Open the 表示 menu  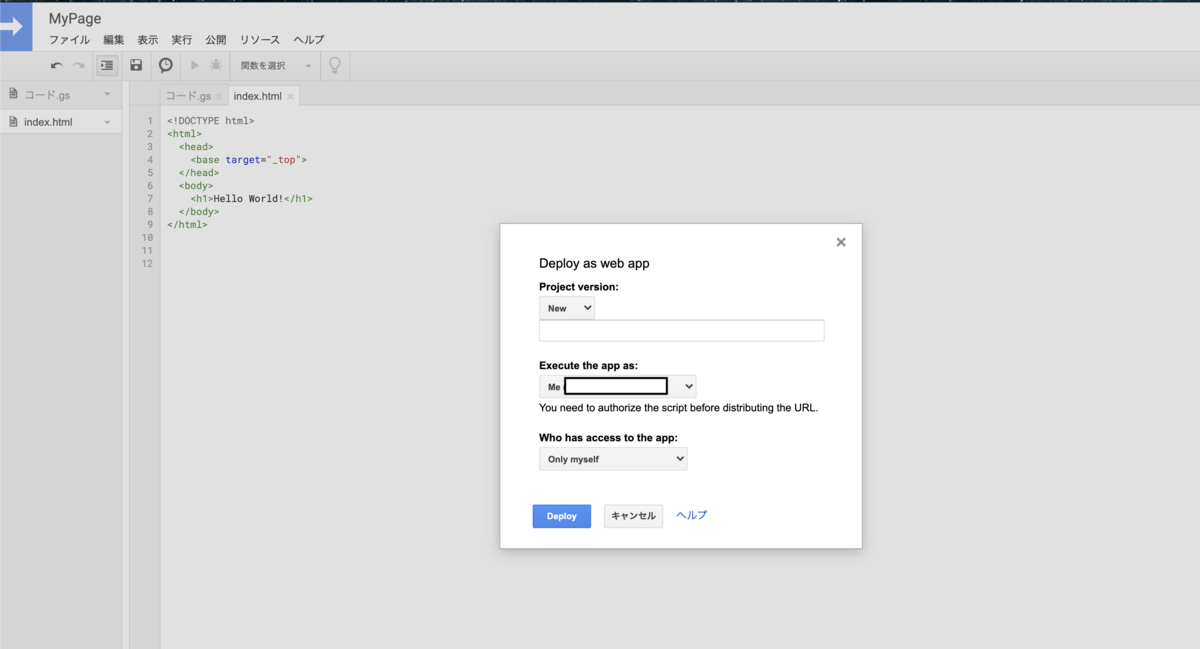pos(148,40)
